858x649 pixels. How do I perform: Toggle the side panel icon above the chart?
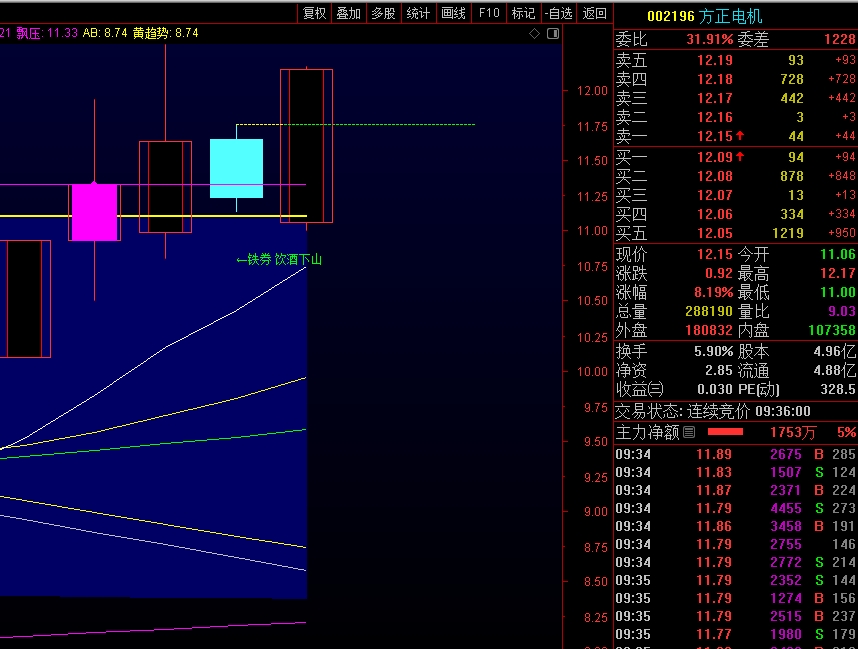[553, 33]
